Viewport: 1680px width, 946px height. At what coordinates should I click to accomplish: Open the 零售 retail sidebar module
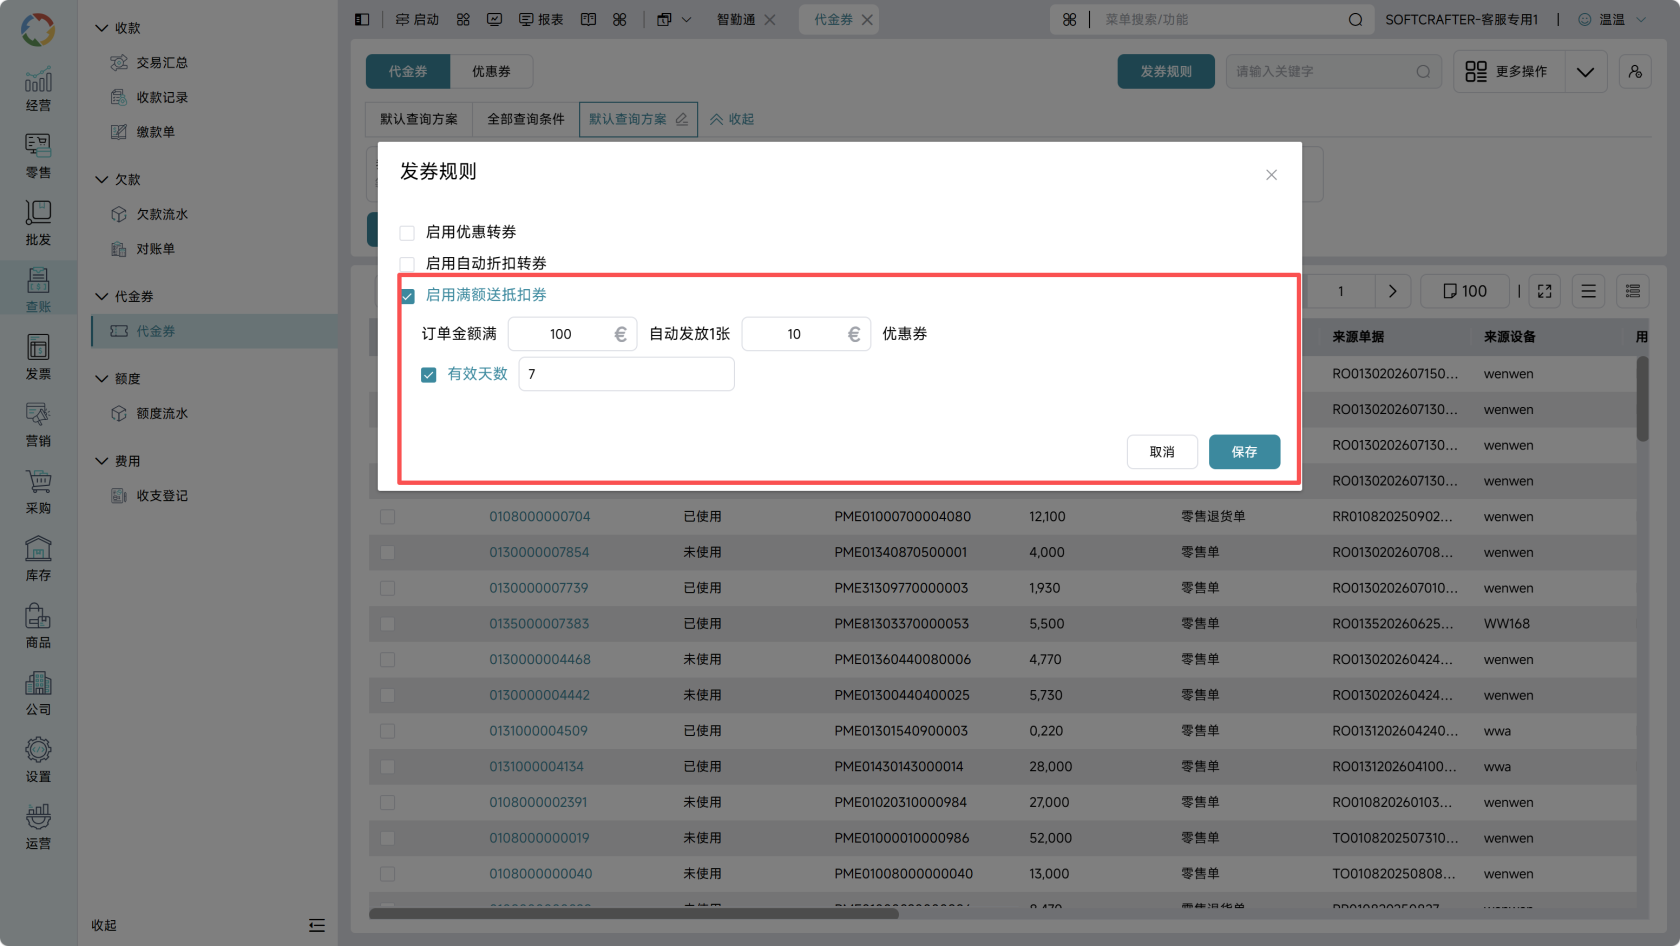click(x=38, y=156)
